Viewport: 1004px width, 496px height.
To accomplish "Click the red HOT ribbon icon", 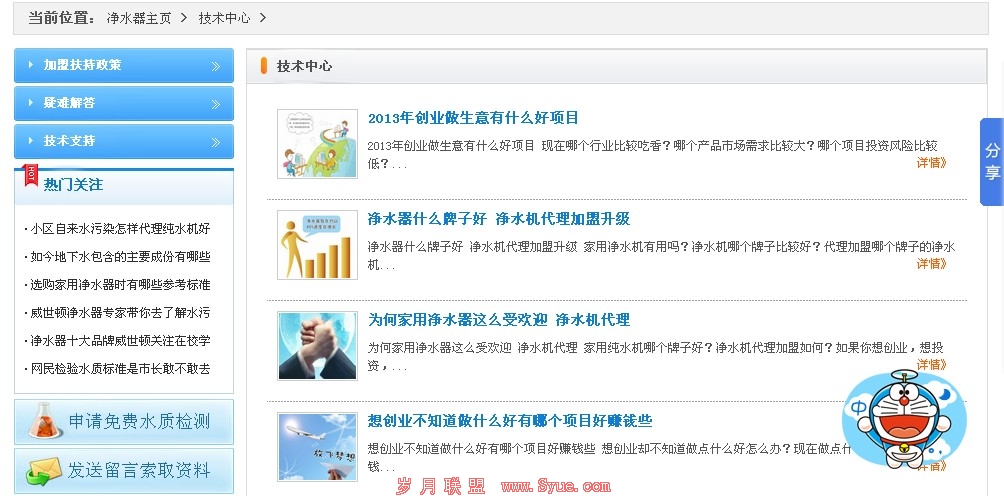I will click(30, 175).
